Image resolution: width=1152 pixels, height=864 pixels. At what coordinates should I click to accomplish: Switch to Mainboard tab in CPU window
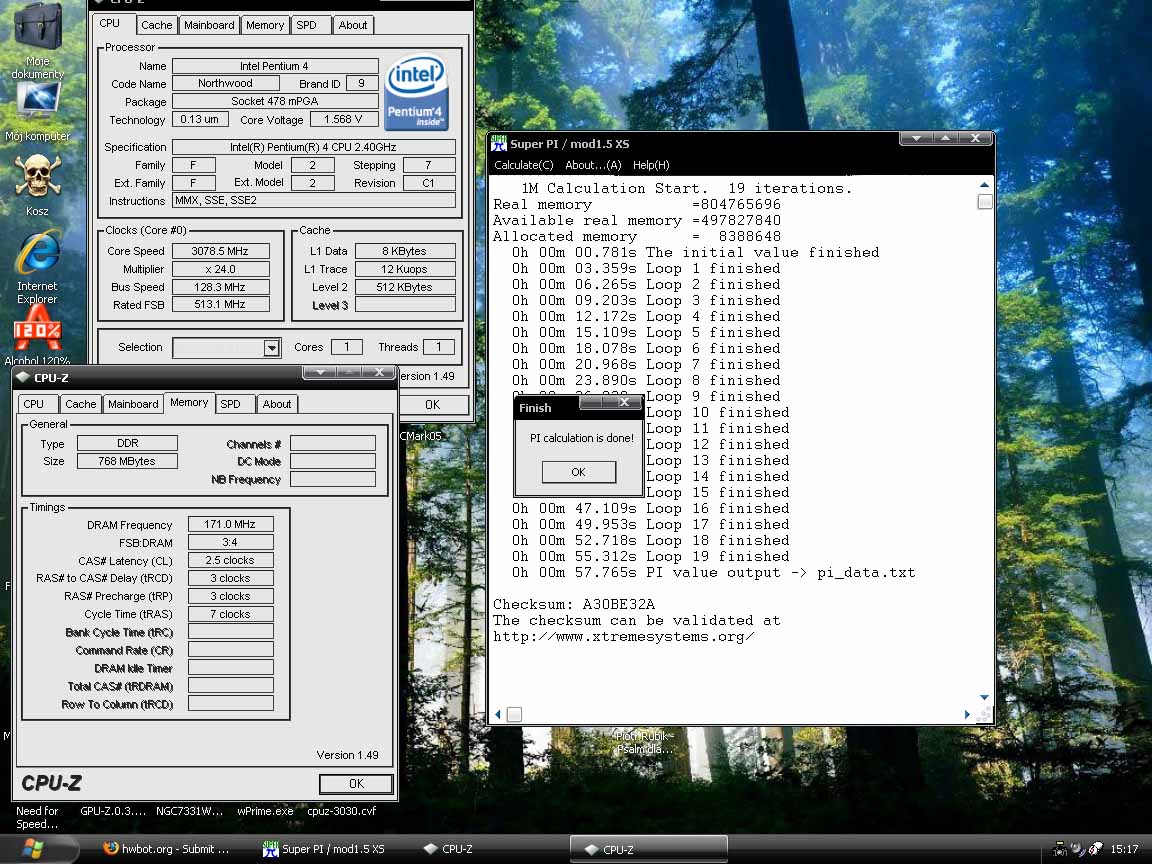pyautogui.click(x=209, y=25)
